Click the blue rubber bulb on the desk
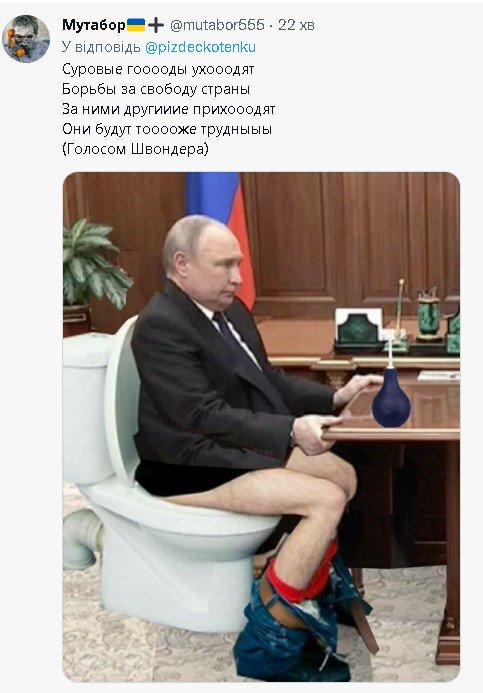Image resolution: width=483 pixels, height=693 pixels. pos(391,396)
